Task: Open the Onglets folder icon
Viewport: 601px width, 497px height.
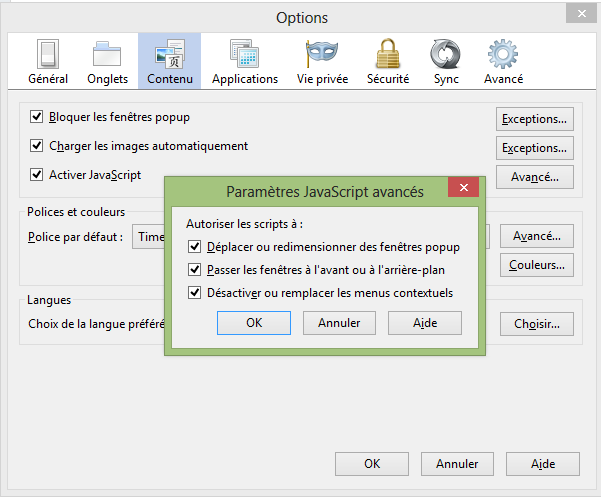Action: [107, 54]
